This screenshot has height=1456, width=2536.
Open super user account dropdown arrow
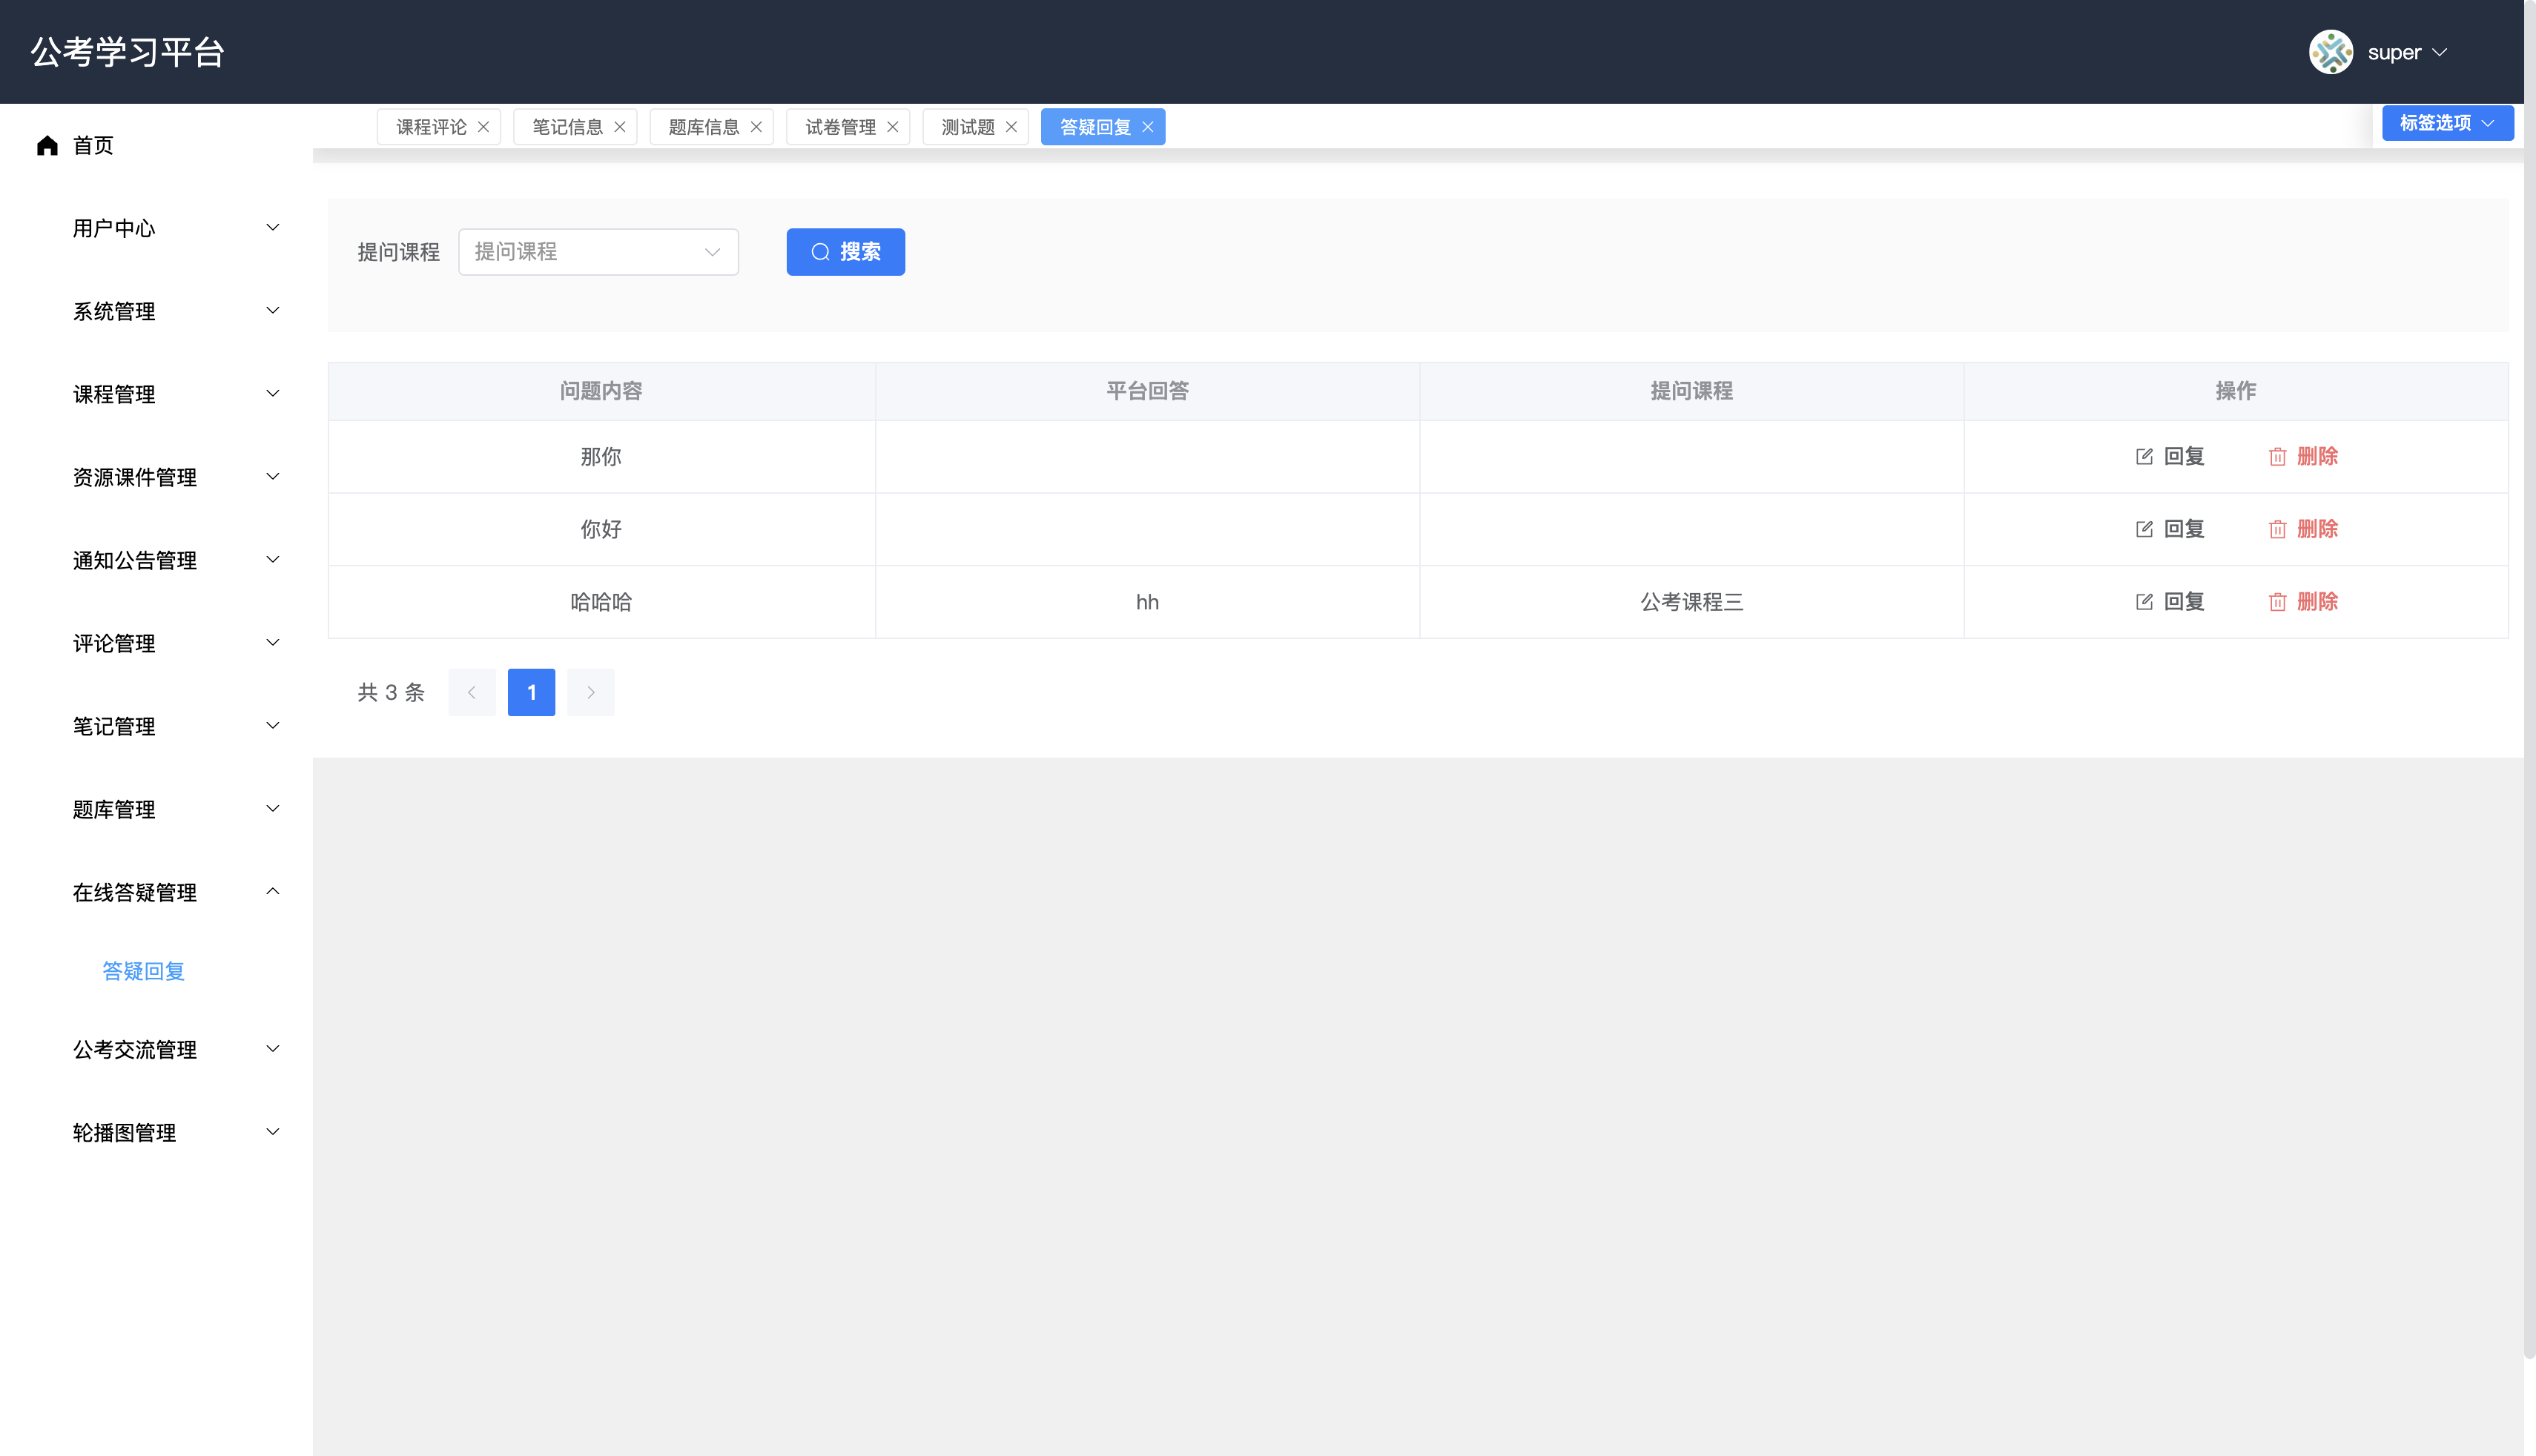click(2440, 52)
